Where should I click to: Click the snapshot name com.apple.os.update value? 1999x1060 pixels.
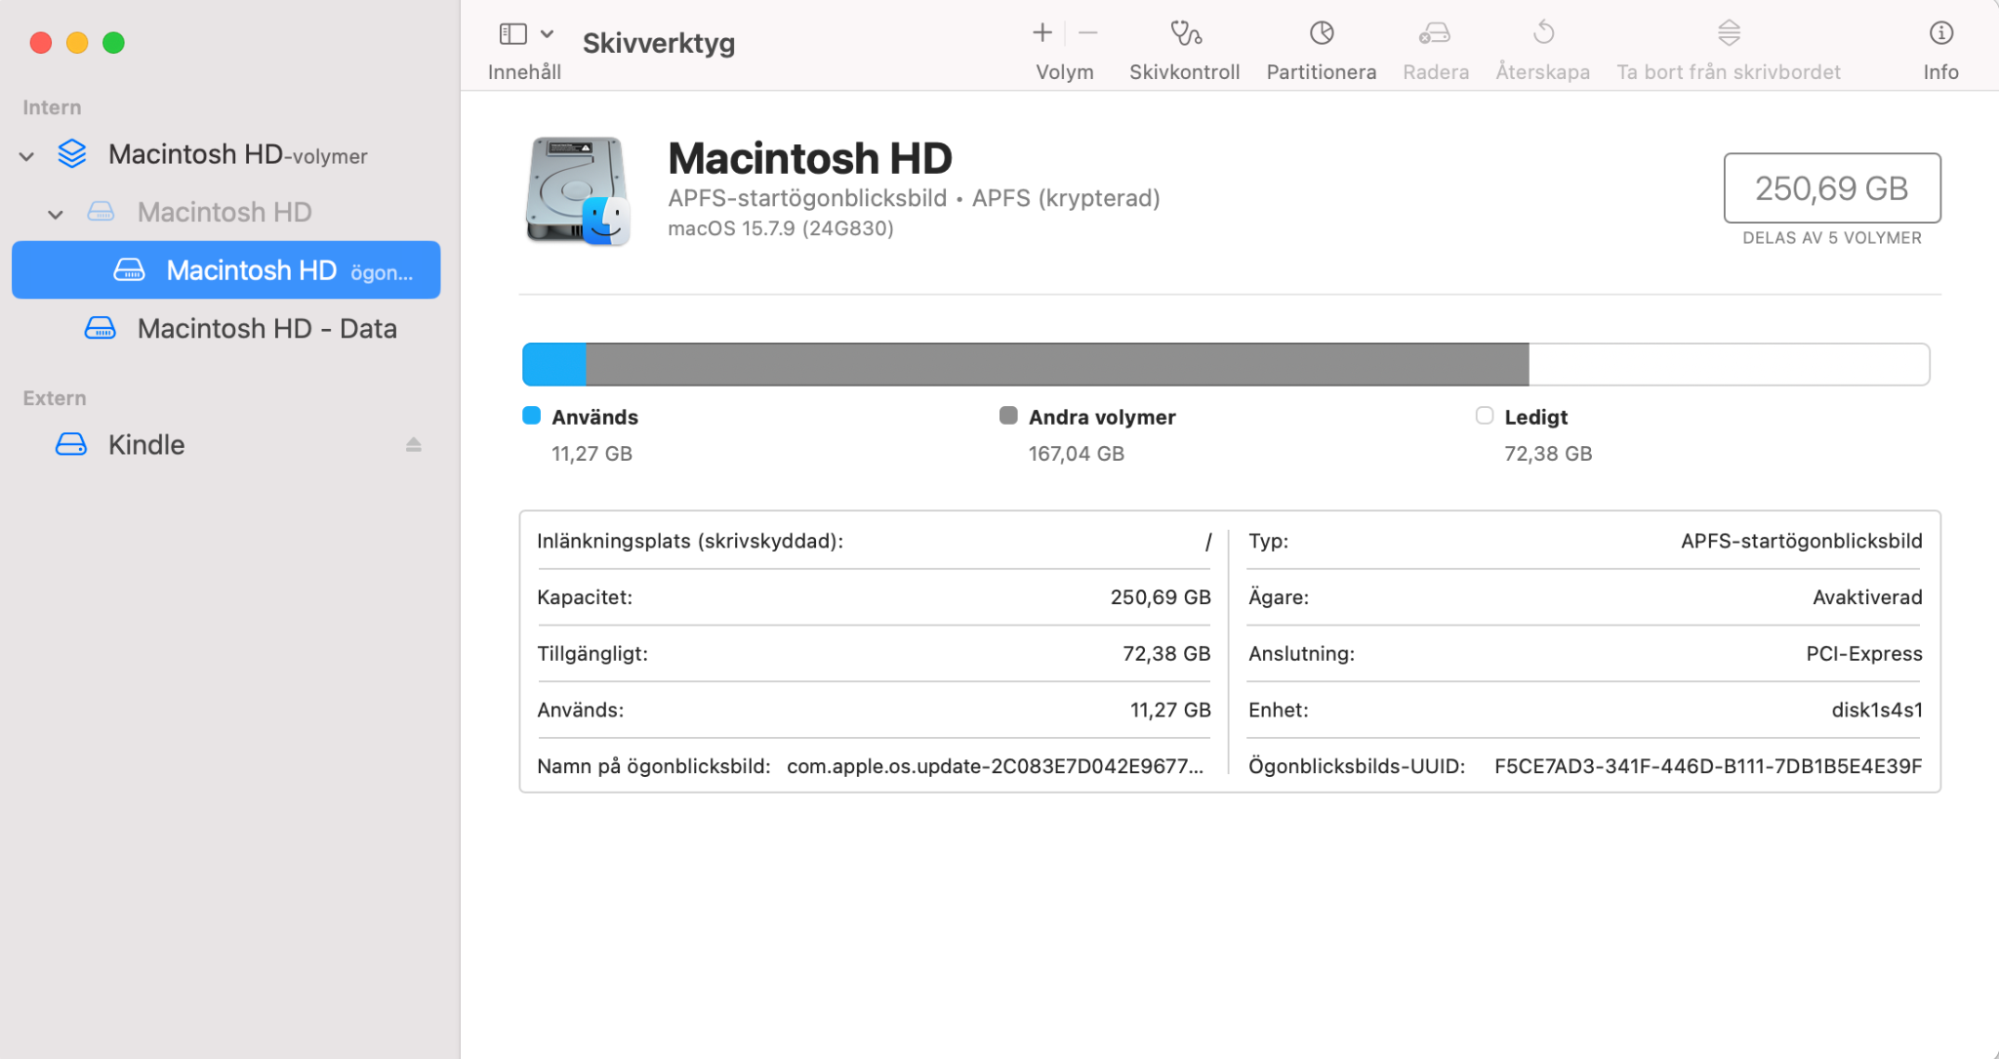point(995,766)
